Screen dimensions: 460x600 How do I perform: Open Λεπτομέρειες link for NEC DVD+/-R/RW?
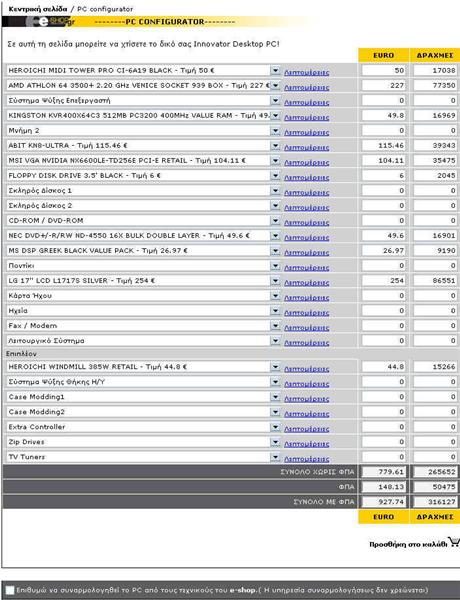point(307,237)
